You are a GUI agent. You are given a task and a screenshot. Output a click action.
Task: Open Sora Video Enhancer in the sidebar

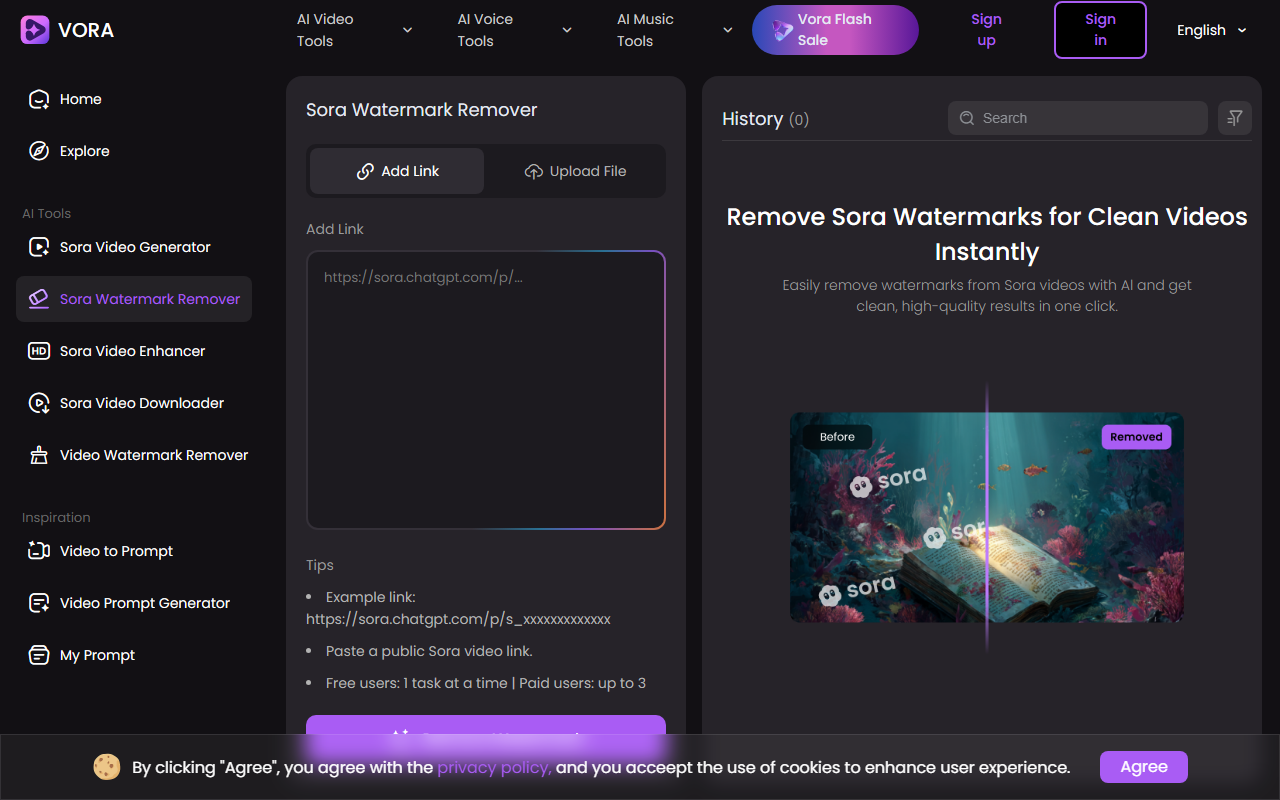(x=134, y=351)
